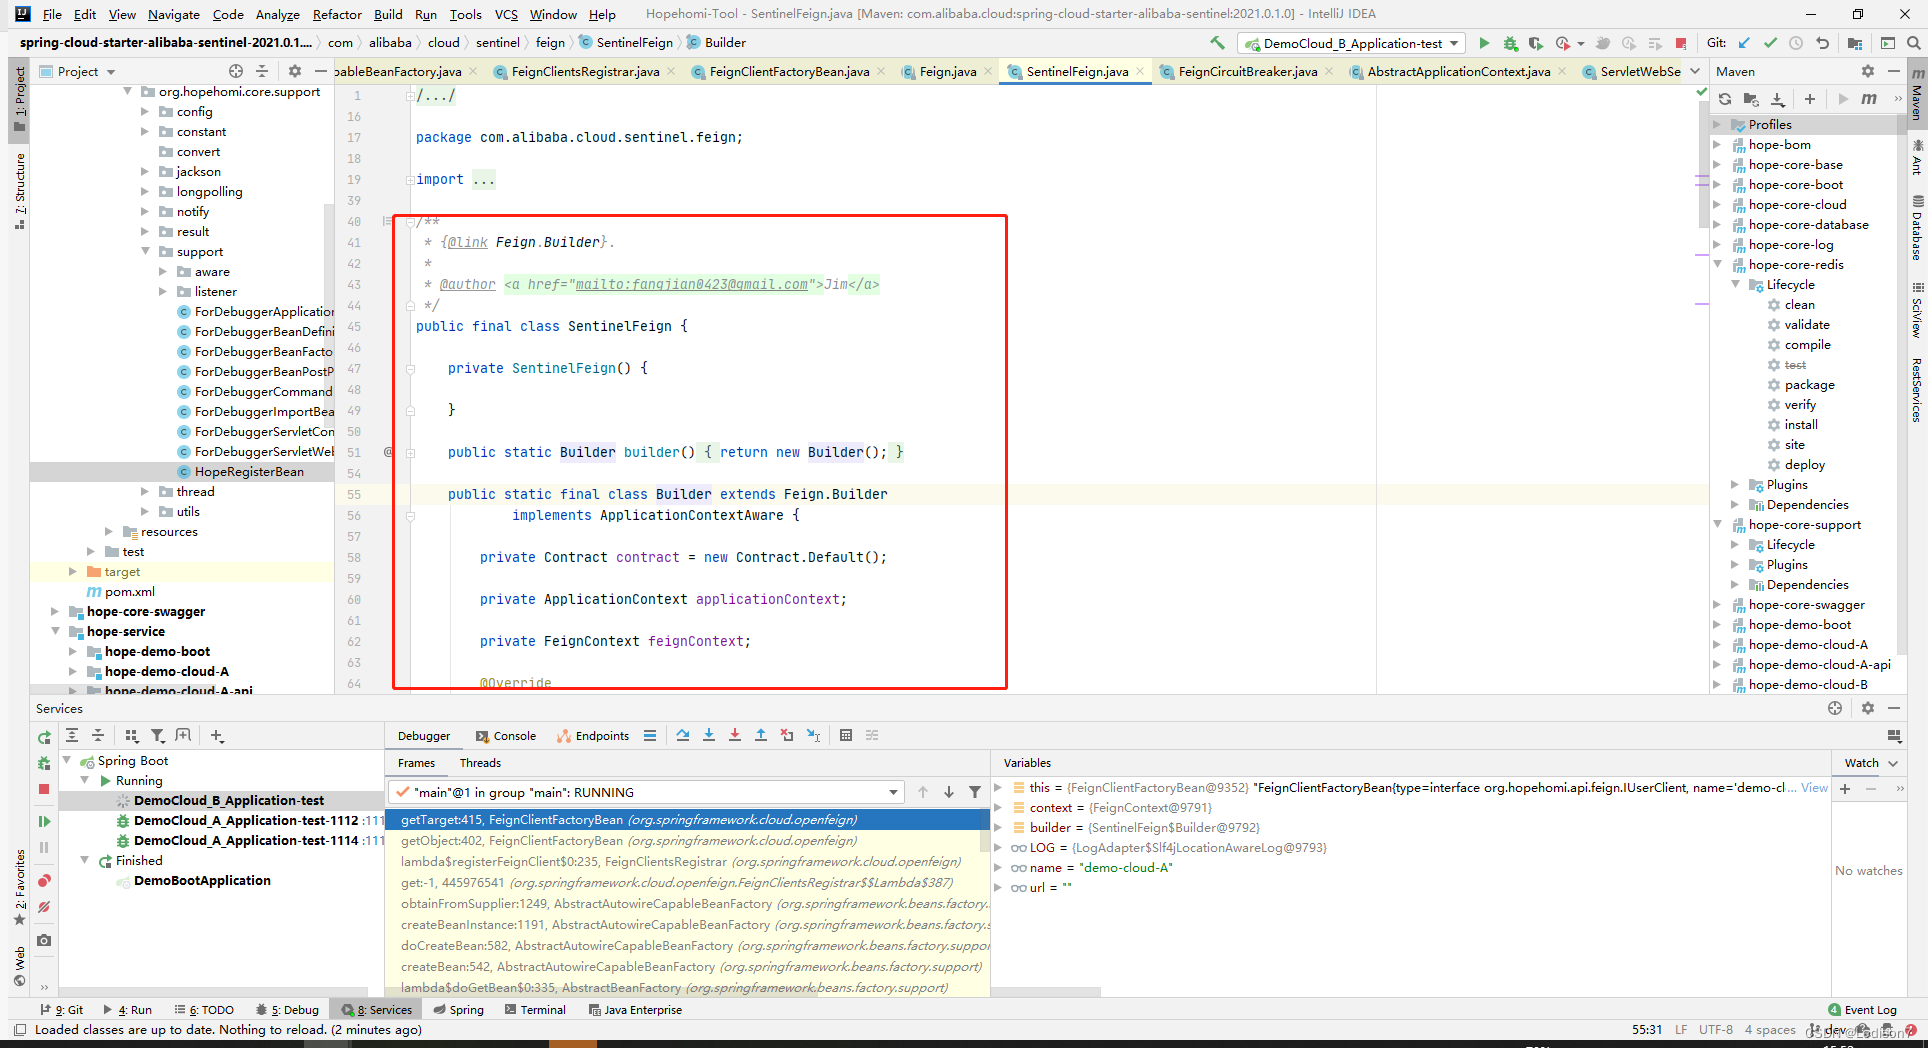This screenshot has height=1048, width=1928.
Task: Click the Git rollback icon
Action: pos(1822,43)
